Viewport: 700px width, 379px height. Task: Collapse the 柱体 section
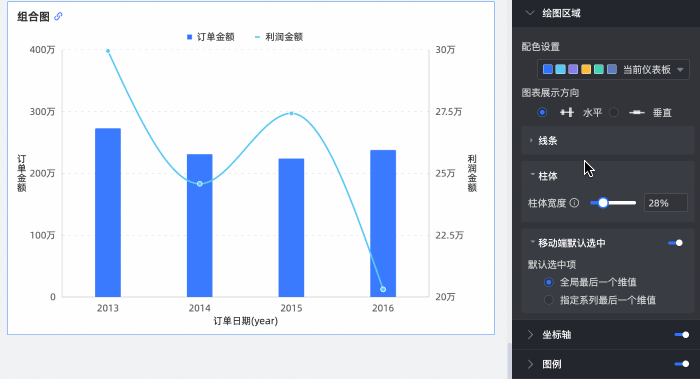pyautogui.click(x=533, y=175)
